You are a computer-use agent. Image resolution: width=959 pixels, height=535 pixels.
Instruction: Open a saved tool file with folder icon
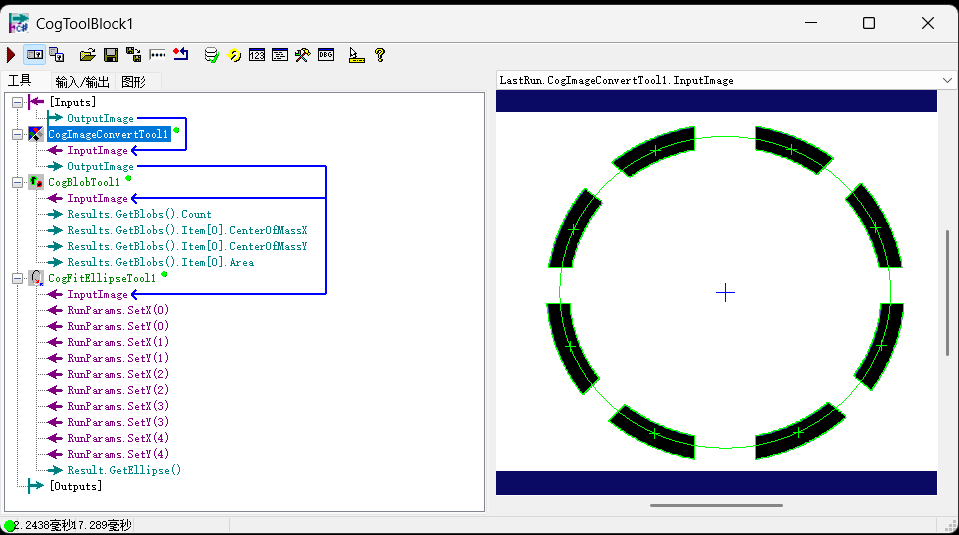pos(87,55)
